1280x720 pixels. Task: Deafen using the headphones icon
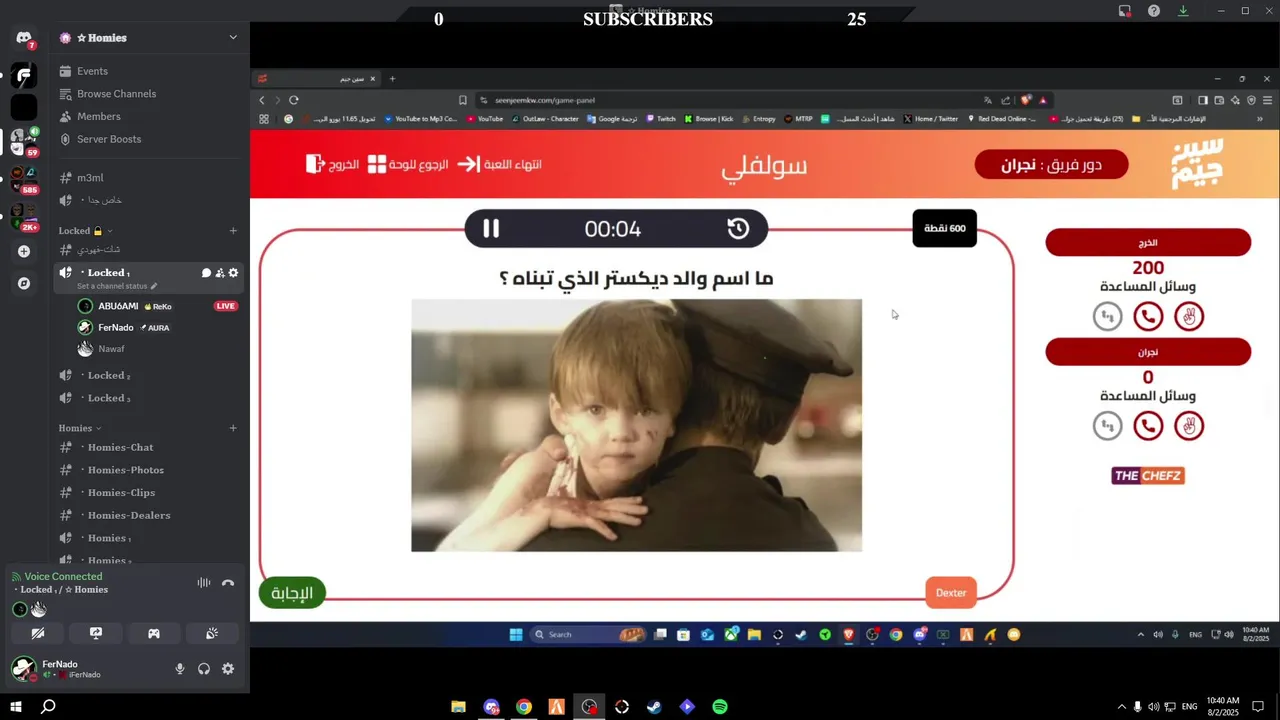(x=204, y=669)
